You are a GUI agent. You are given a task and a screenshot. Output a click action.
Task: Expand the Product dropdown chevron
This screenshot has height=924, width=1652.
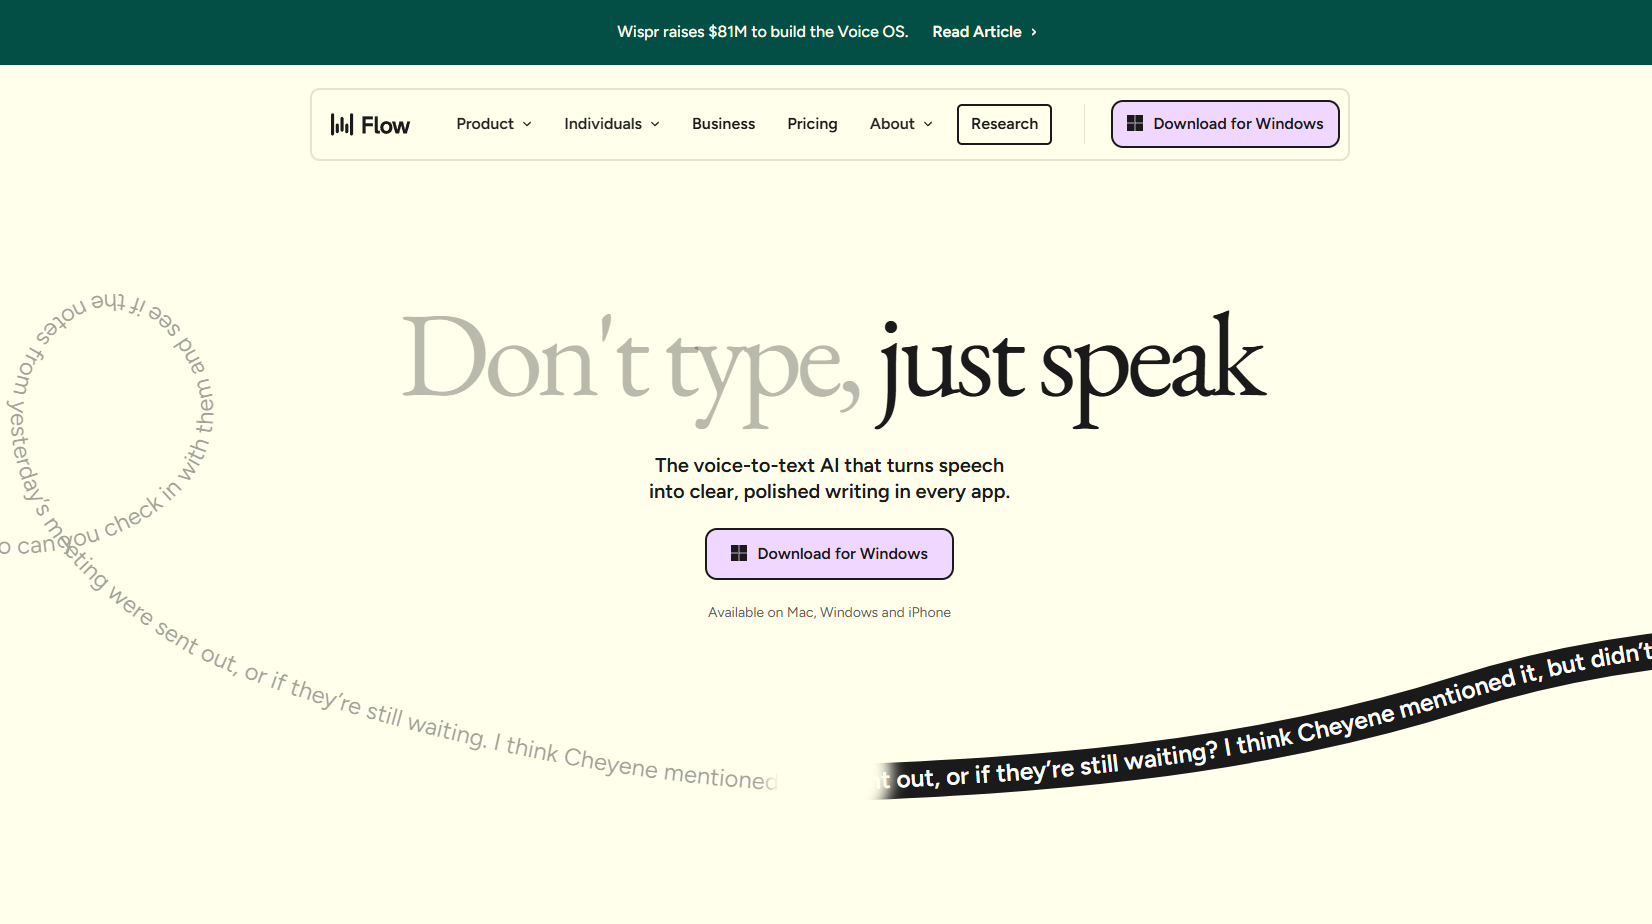click(527, 124)
